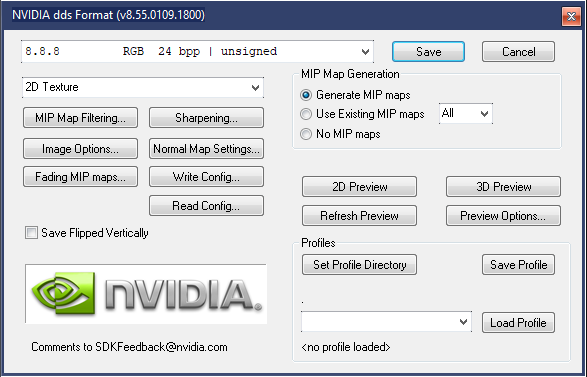Click the <no profile loaded> status text
587x377 pixels.
346,347
